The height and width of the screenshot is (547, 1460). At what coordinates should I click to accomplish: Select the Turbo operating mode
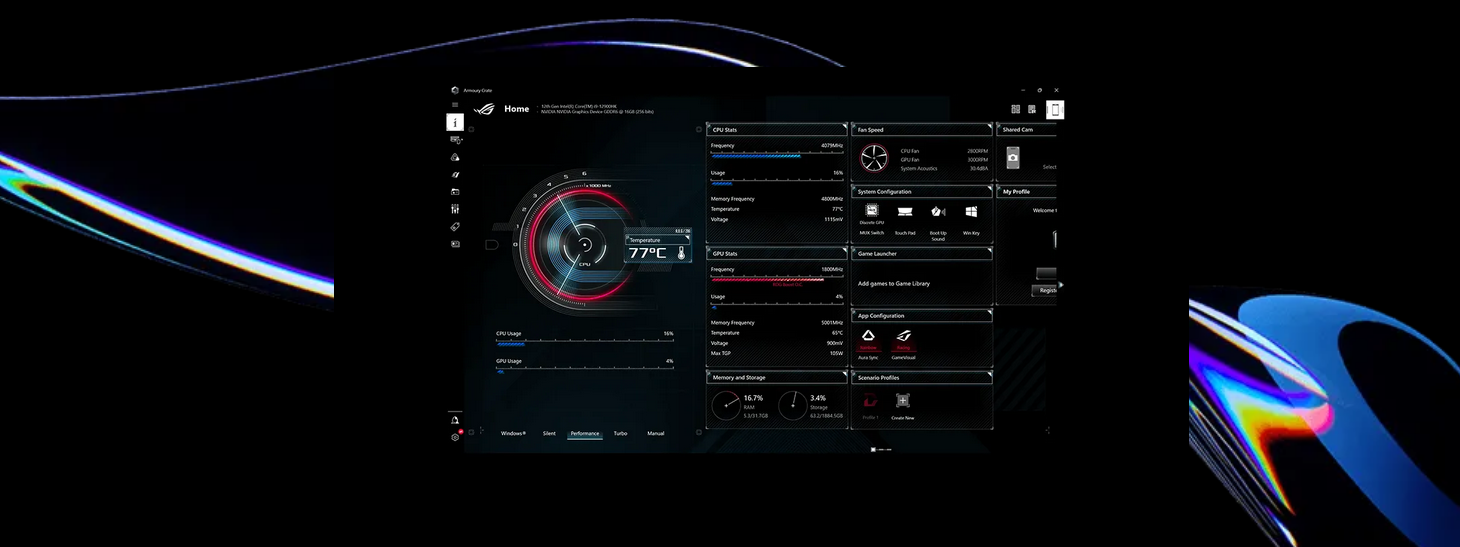coord(621,433)
